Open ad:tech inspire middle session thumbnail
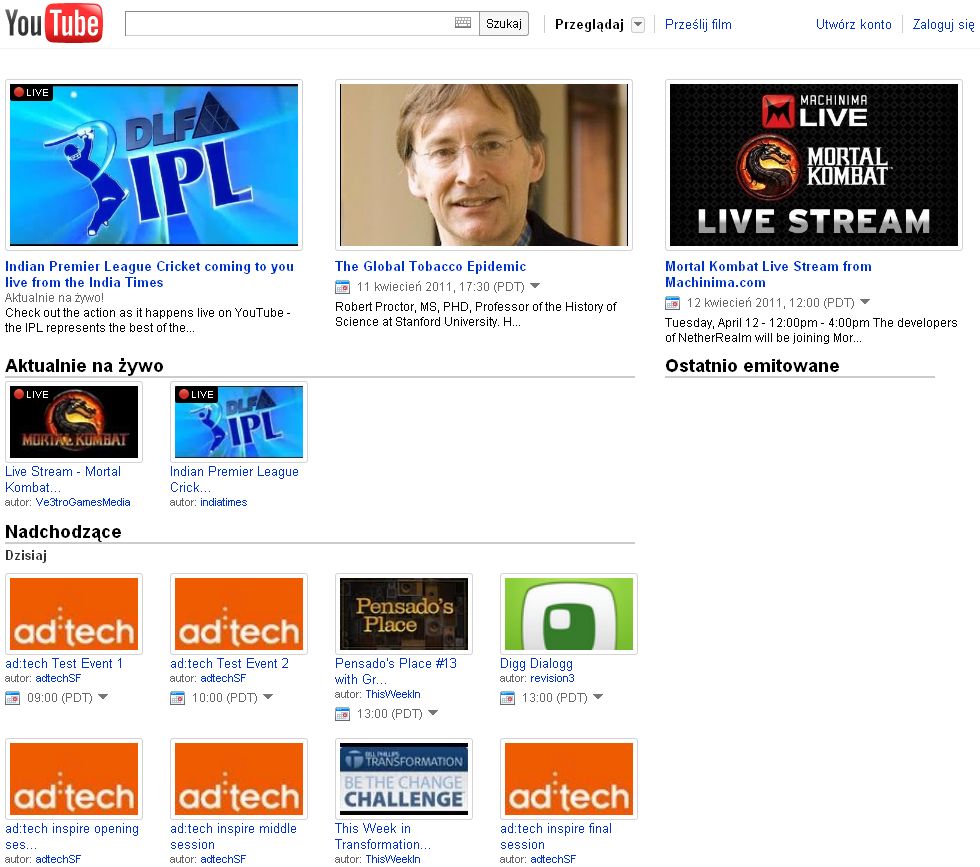Image resolution: width=980 pixels, height=867 pixels. pyautogui.click(x=239, y=779)
